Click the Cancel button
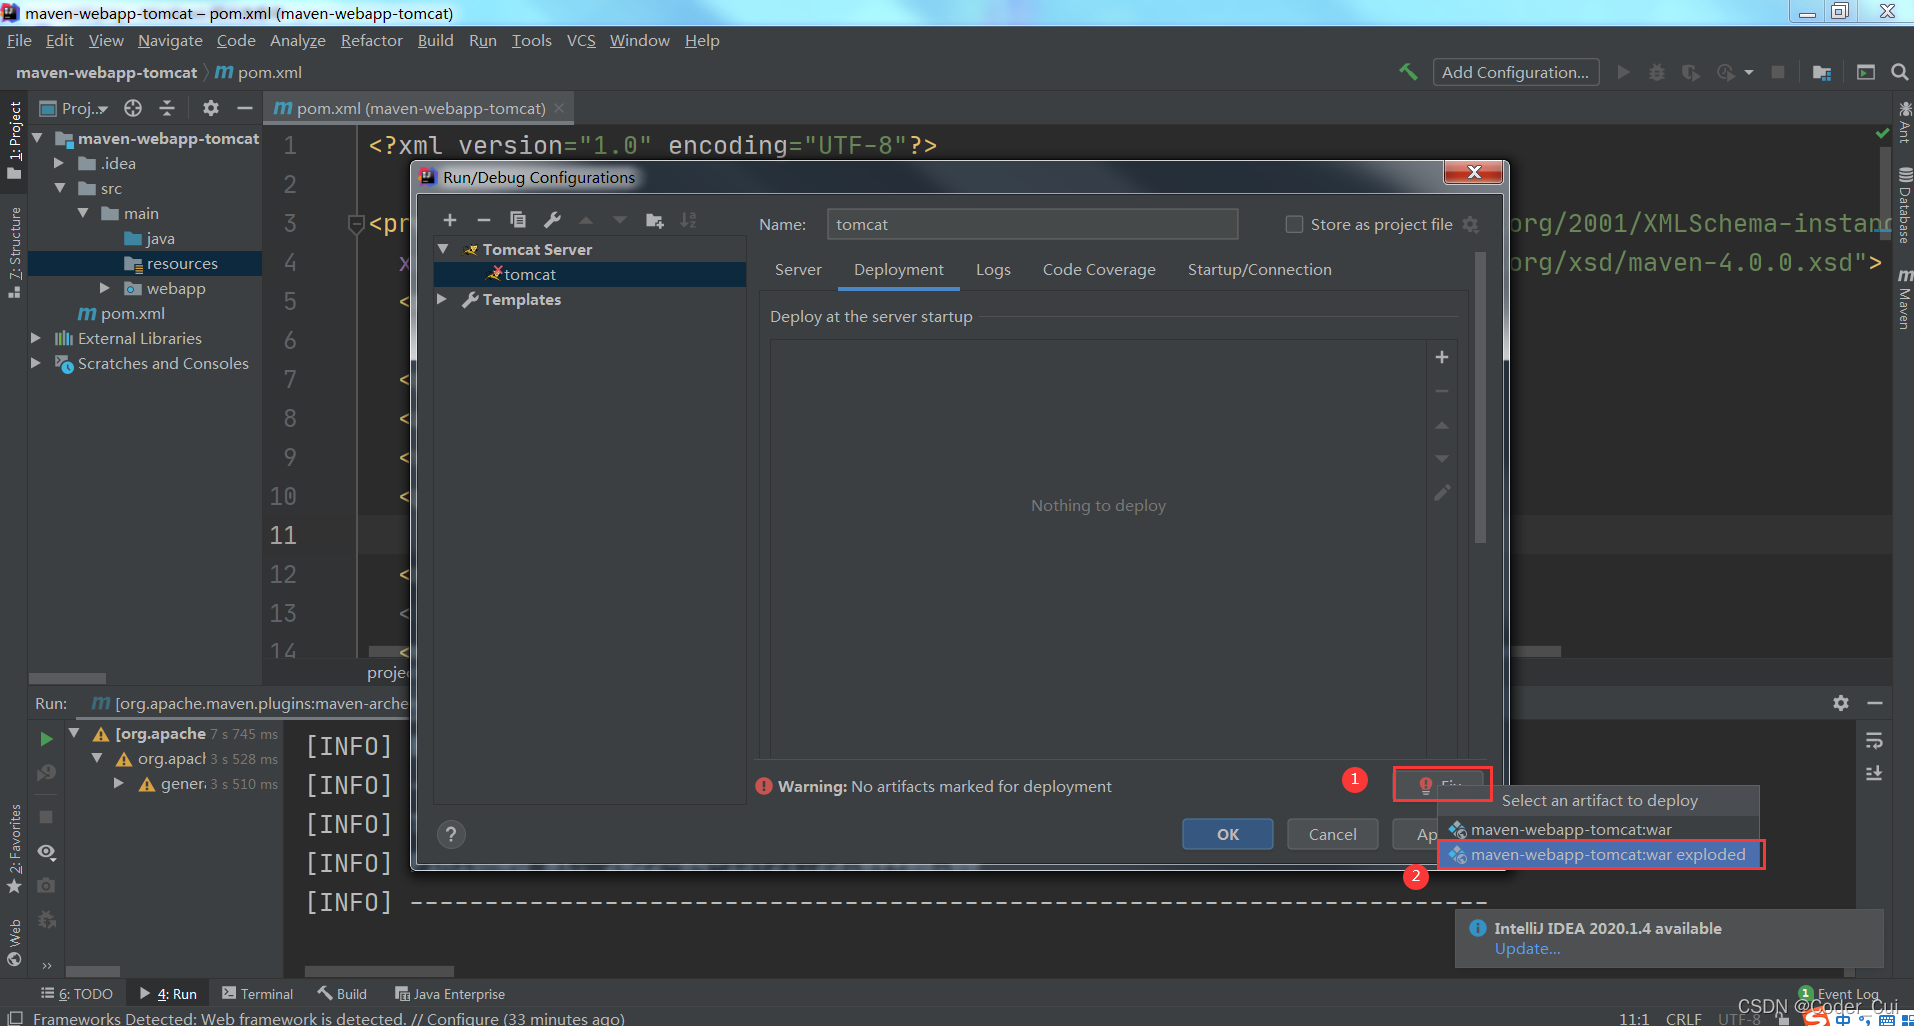Screen dimensions: 1914x1026 pyautogui.click(x=1333, y=834)
